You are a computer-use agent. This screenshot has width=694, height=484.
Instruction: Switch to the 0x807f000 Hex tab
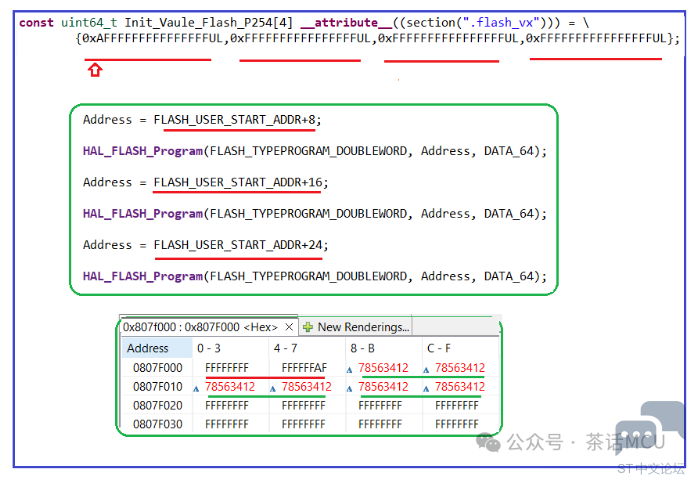(x=201, y=327)
